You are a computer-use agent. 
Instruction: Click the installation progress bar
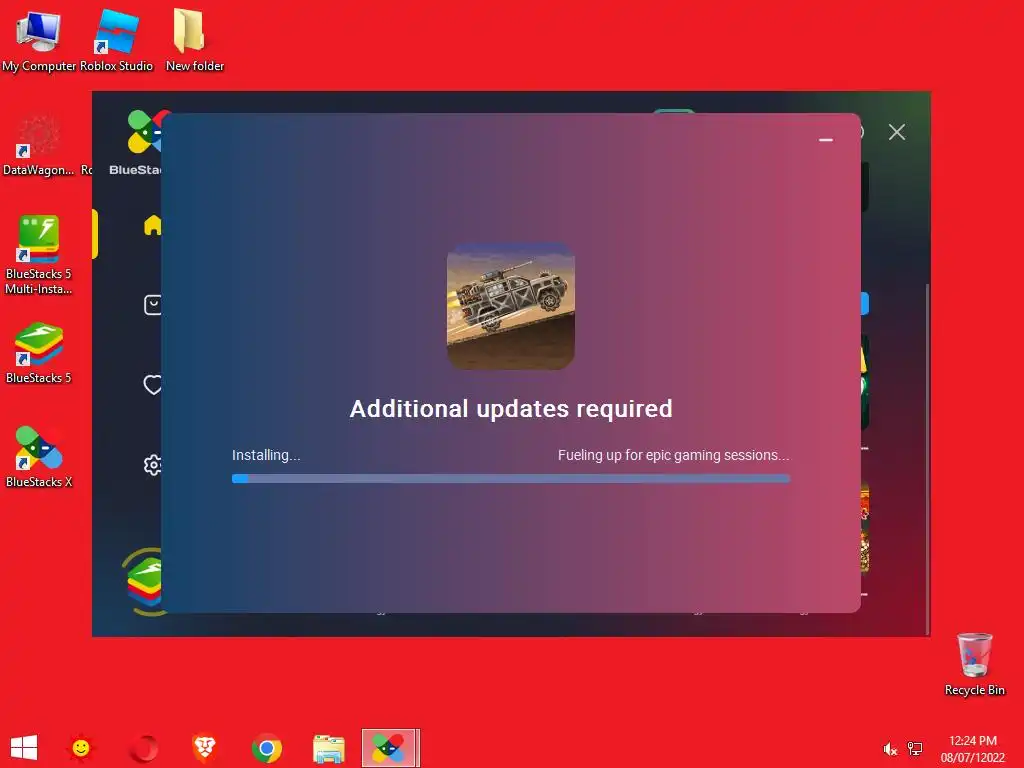511,479
